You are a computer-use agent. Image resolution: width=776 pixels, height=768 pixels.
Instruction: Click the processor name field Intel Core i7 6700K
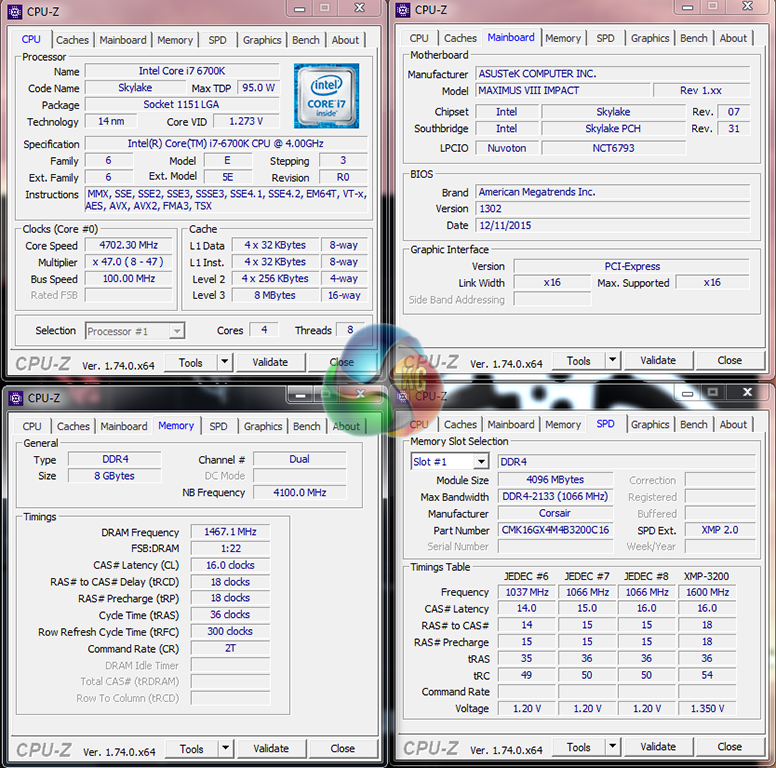182,71
